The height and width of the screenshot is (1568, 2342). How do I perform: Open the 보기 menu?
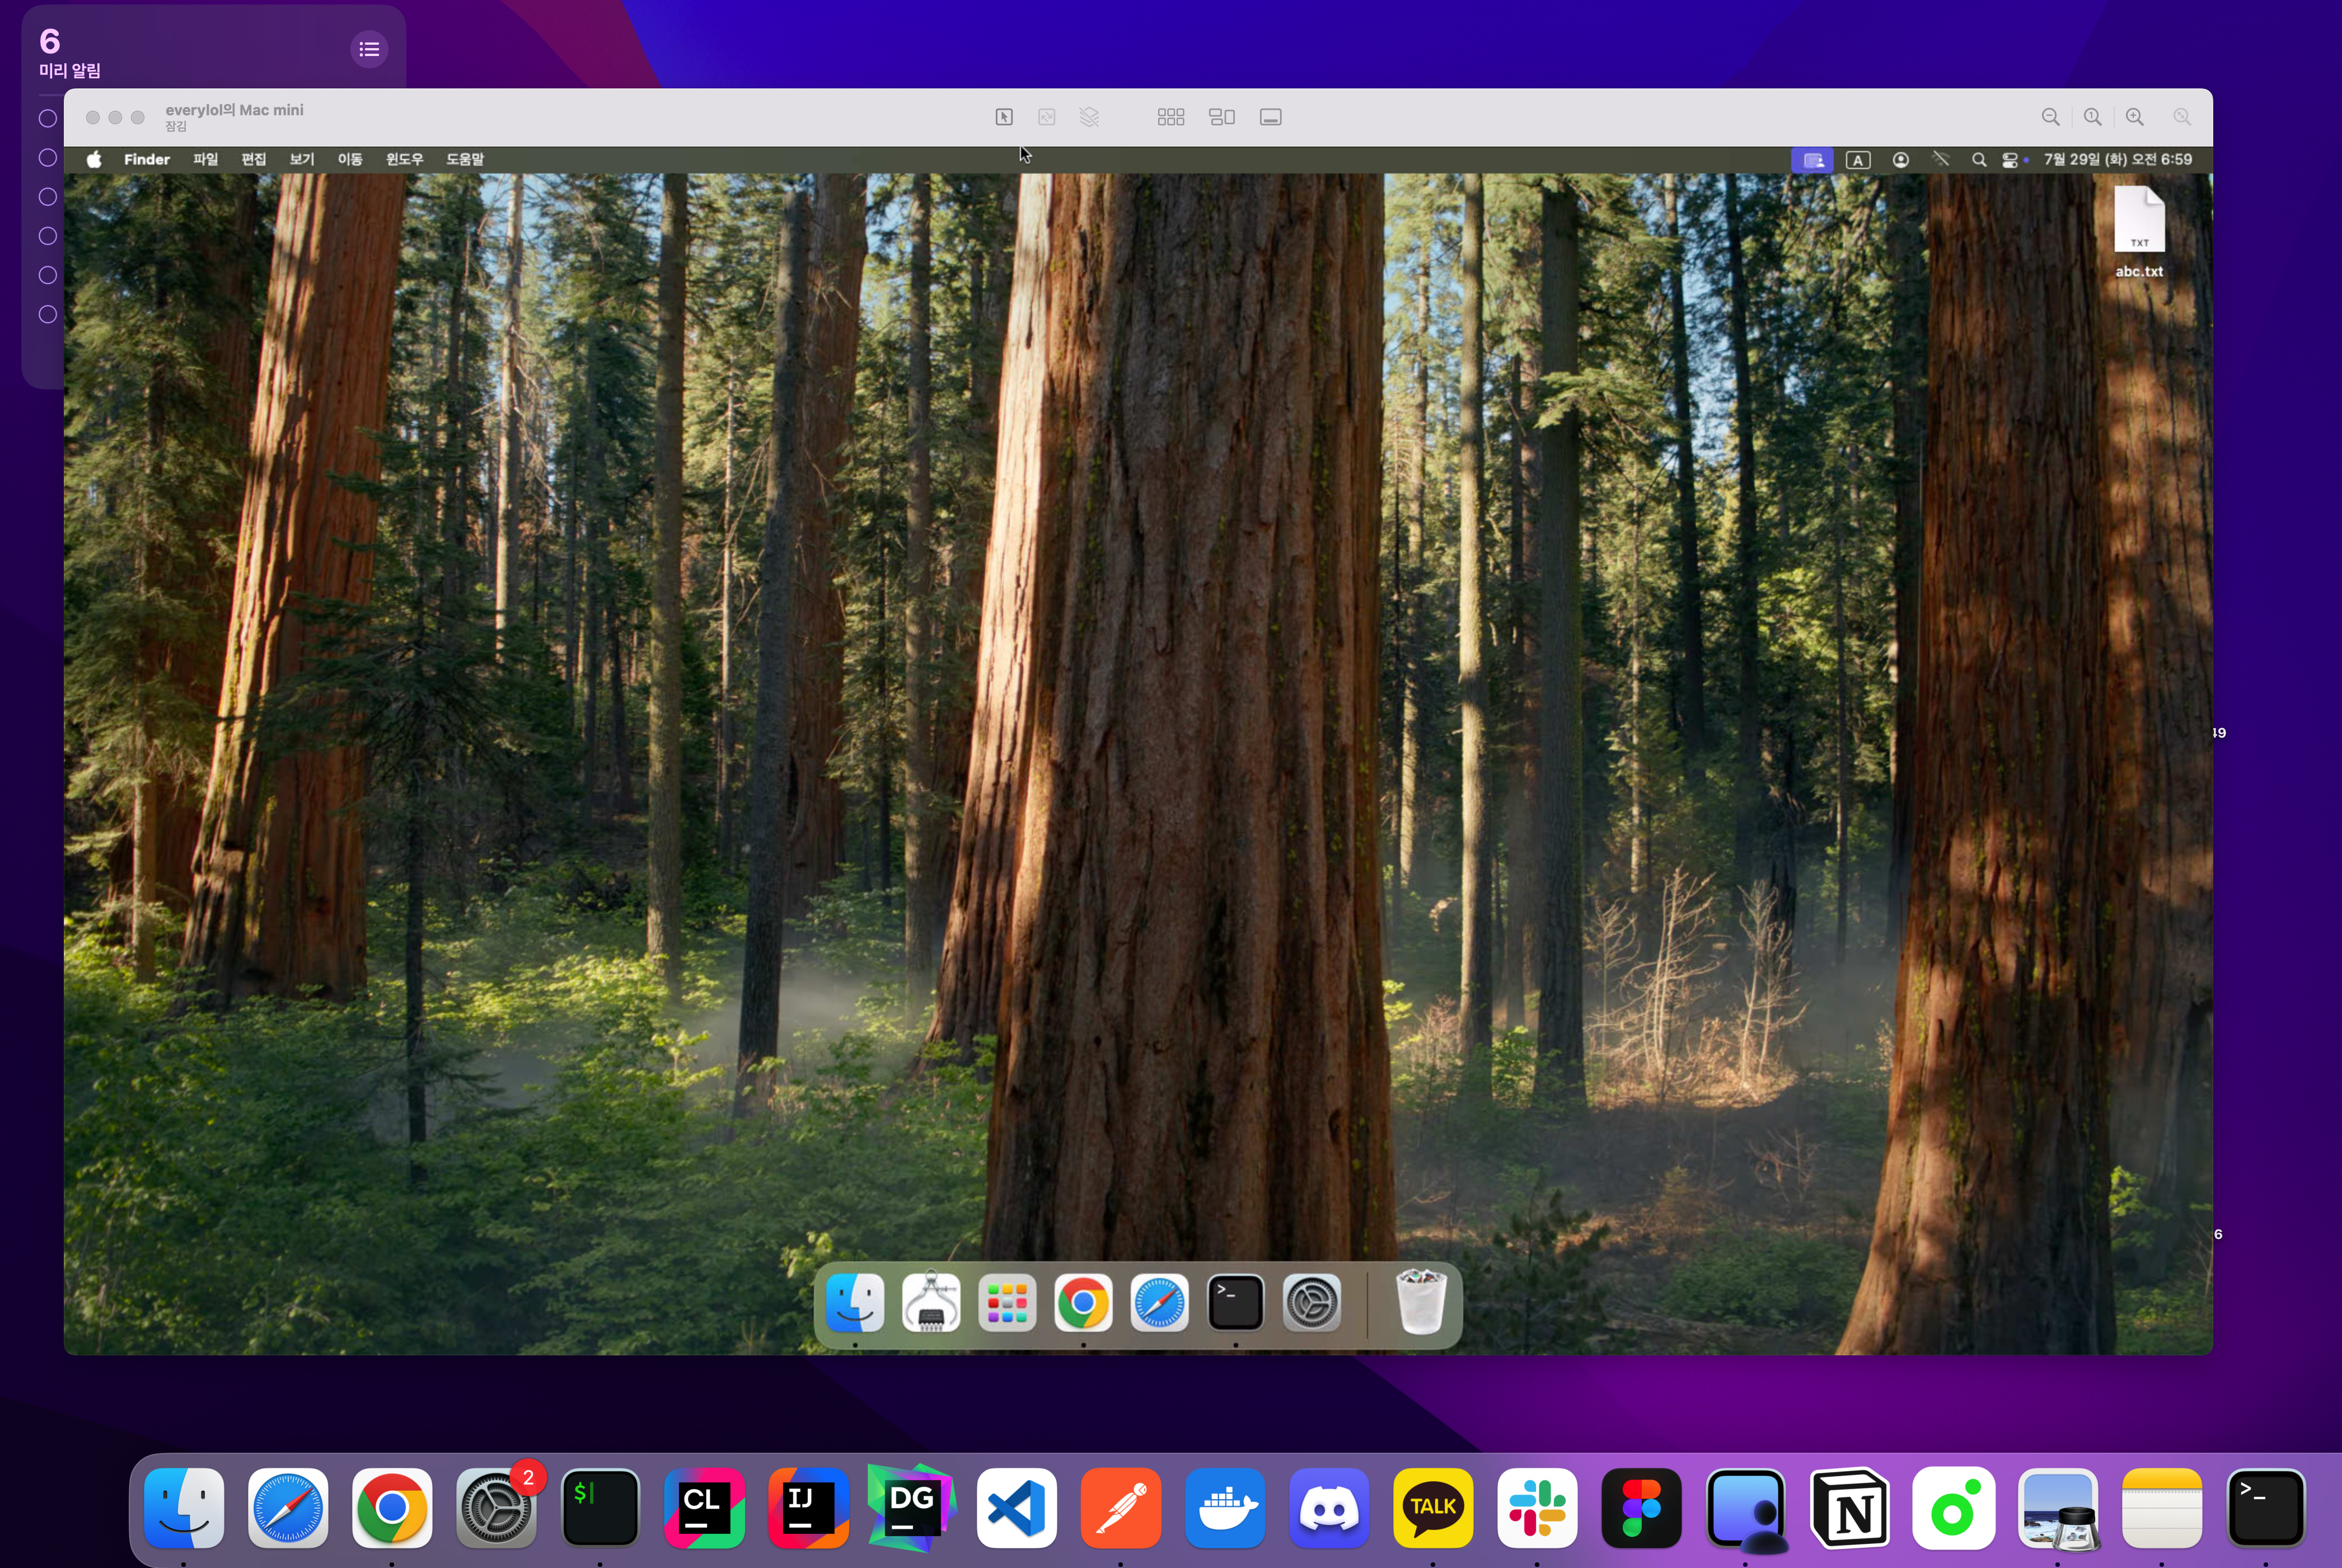pyautogui.click(x=301, y=159)
